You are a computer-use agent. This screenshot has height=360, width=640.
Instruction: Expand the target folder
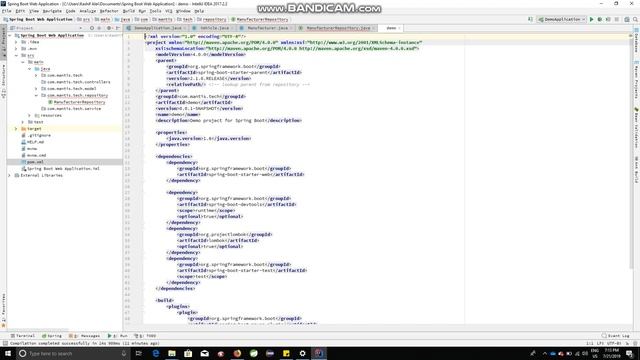click(x=16, y=129)
